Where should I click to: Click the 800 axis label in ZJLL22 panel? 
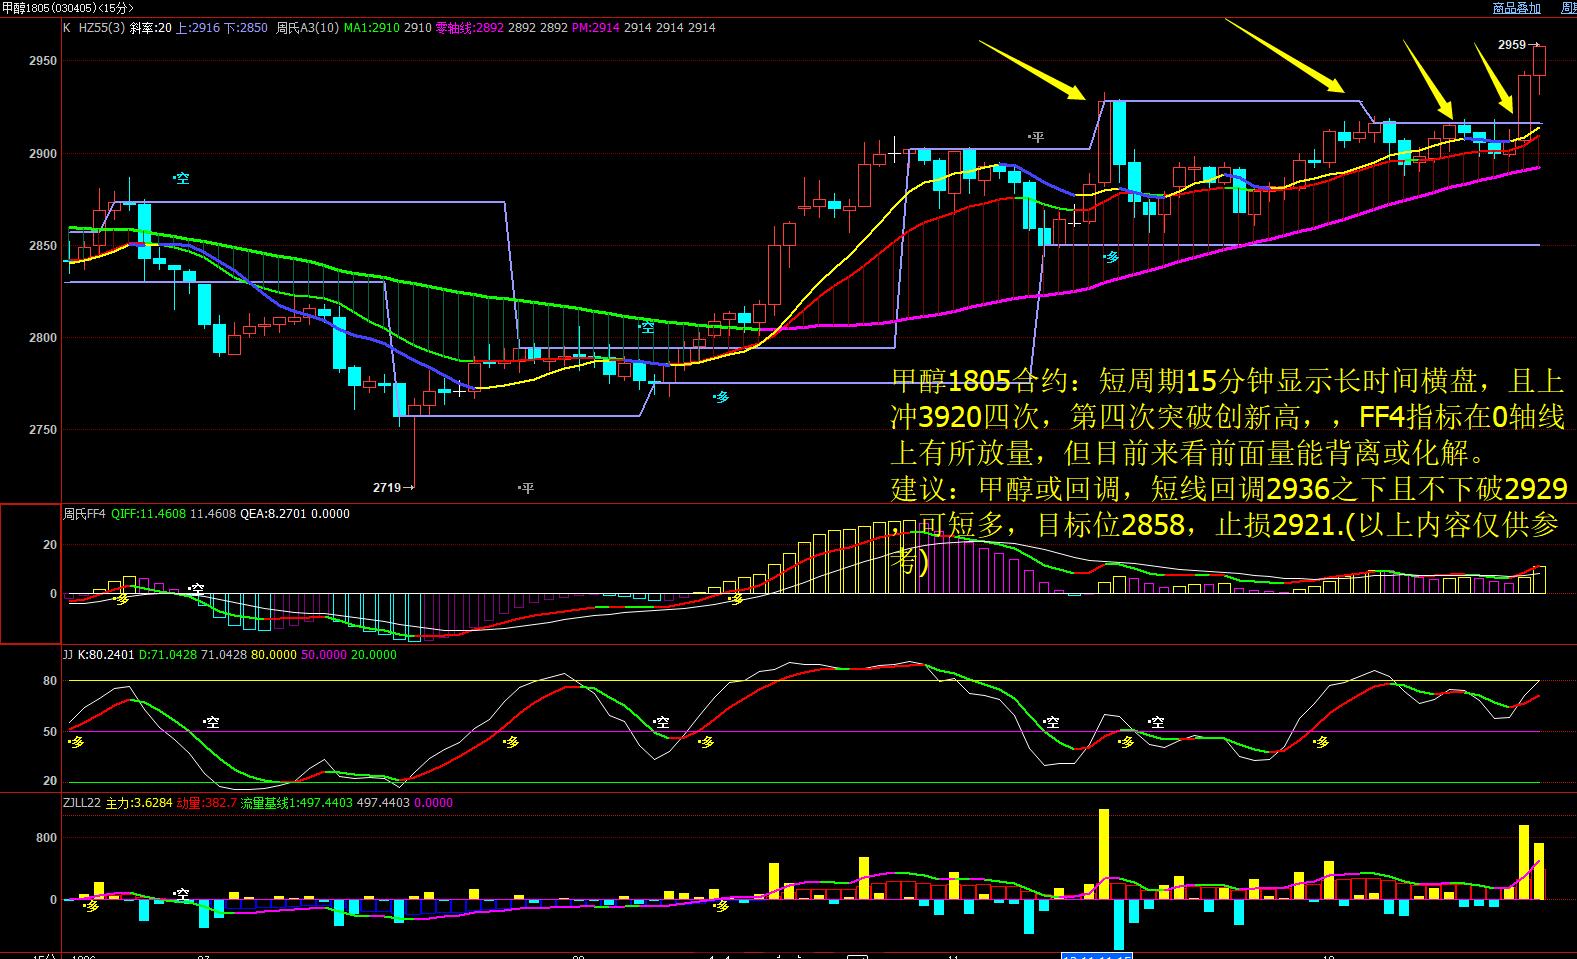click(x=48, y=838)
